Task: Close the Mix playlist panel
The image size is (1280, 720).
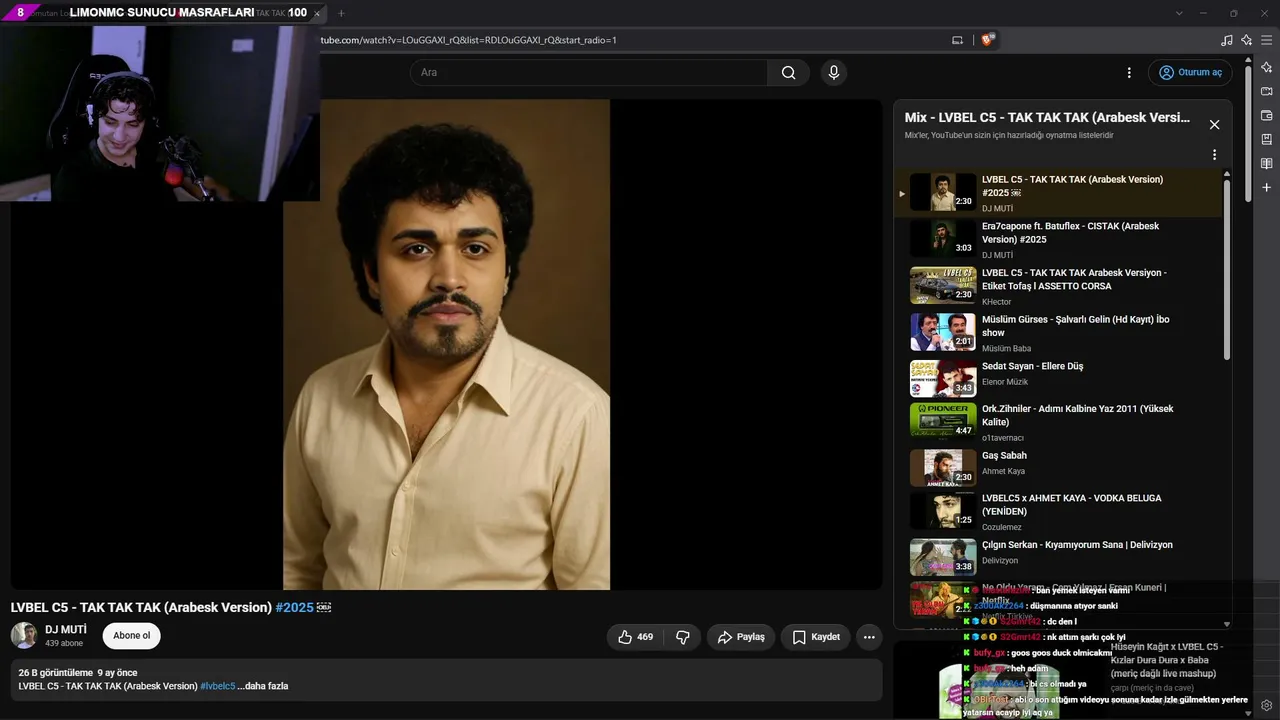Action: click(1214, 125)
